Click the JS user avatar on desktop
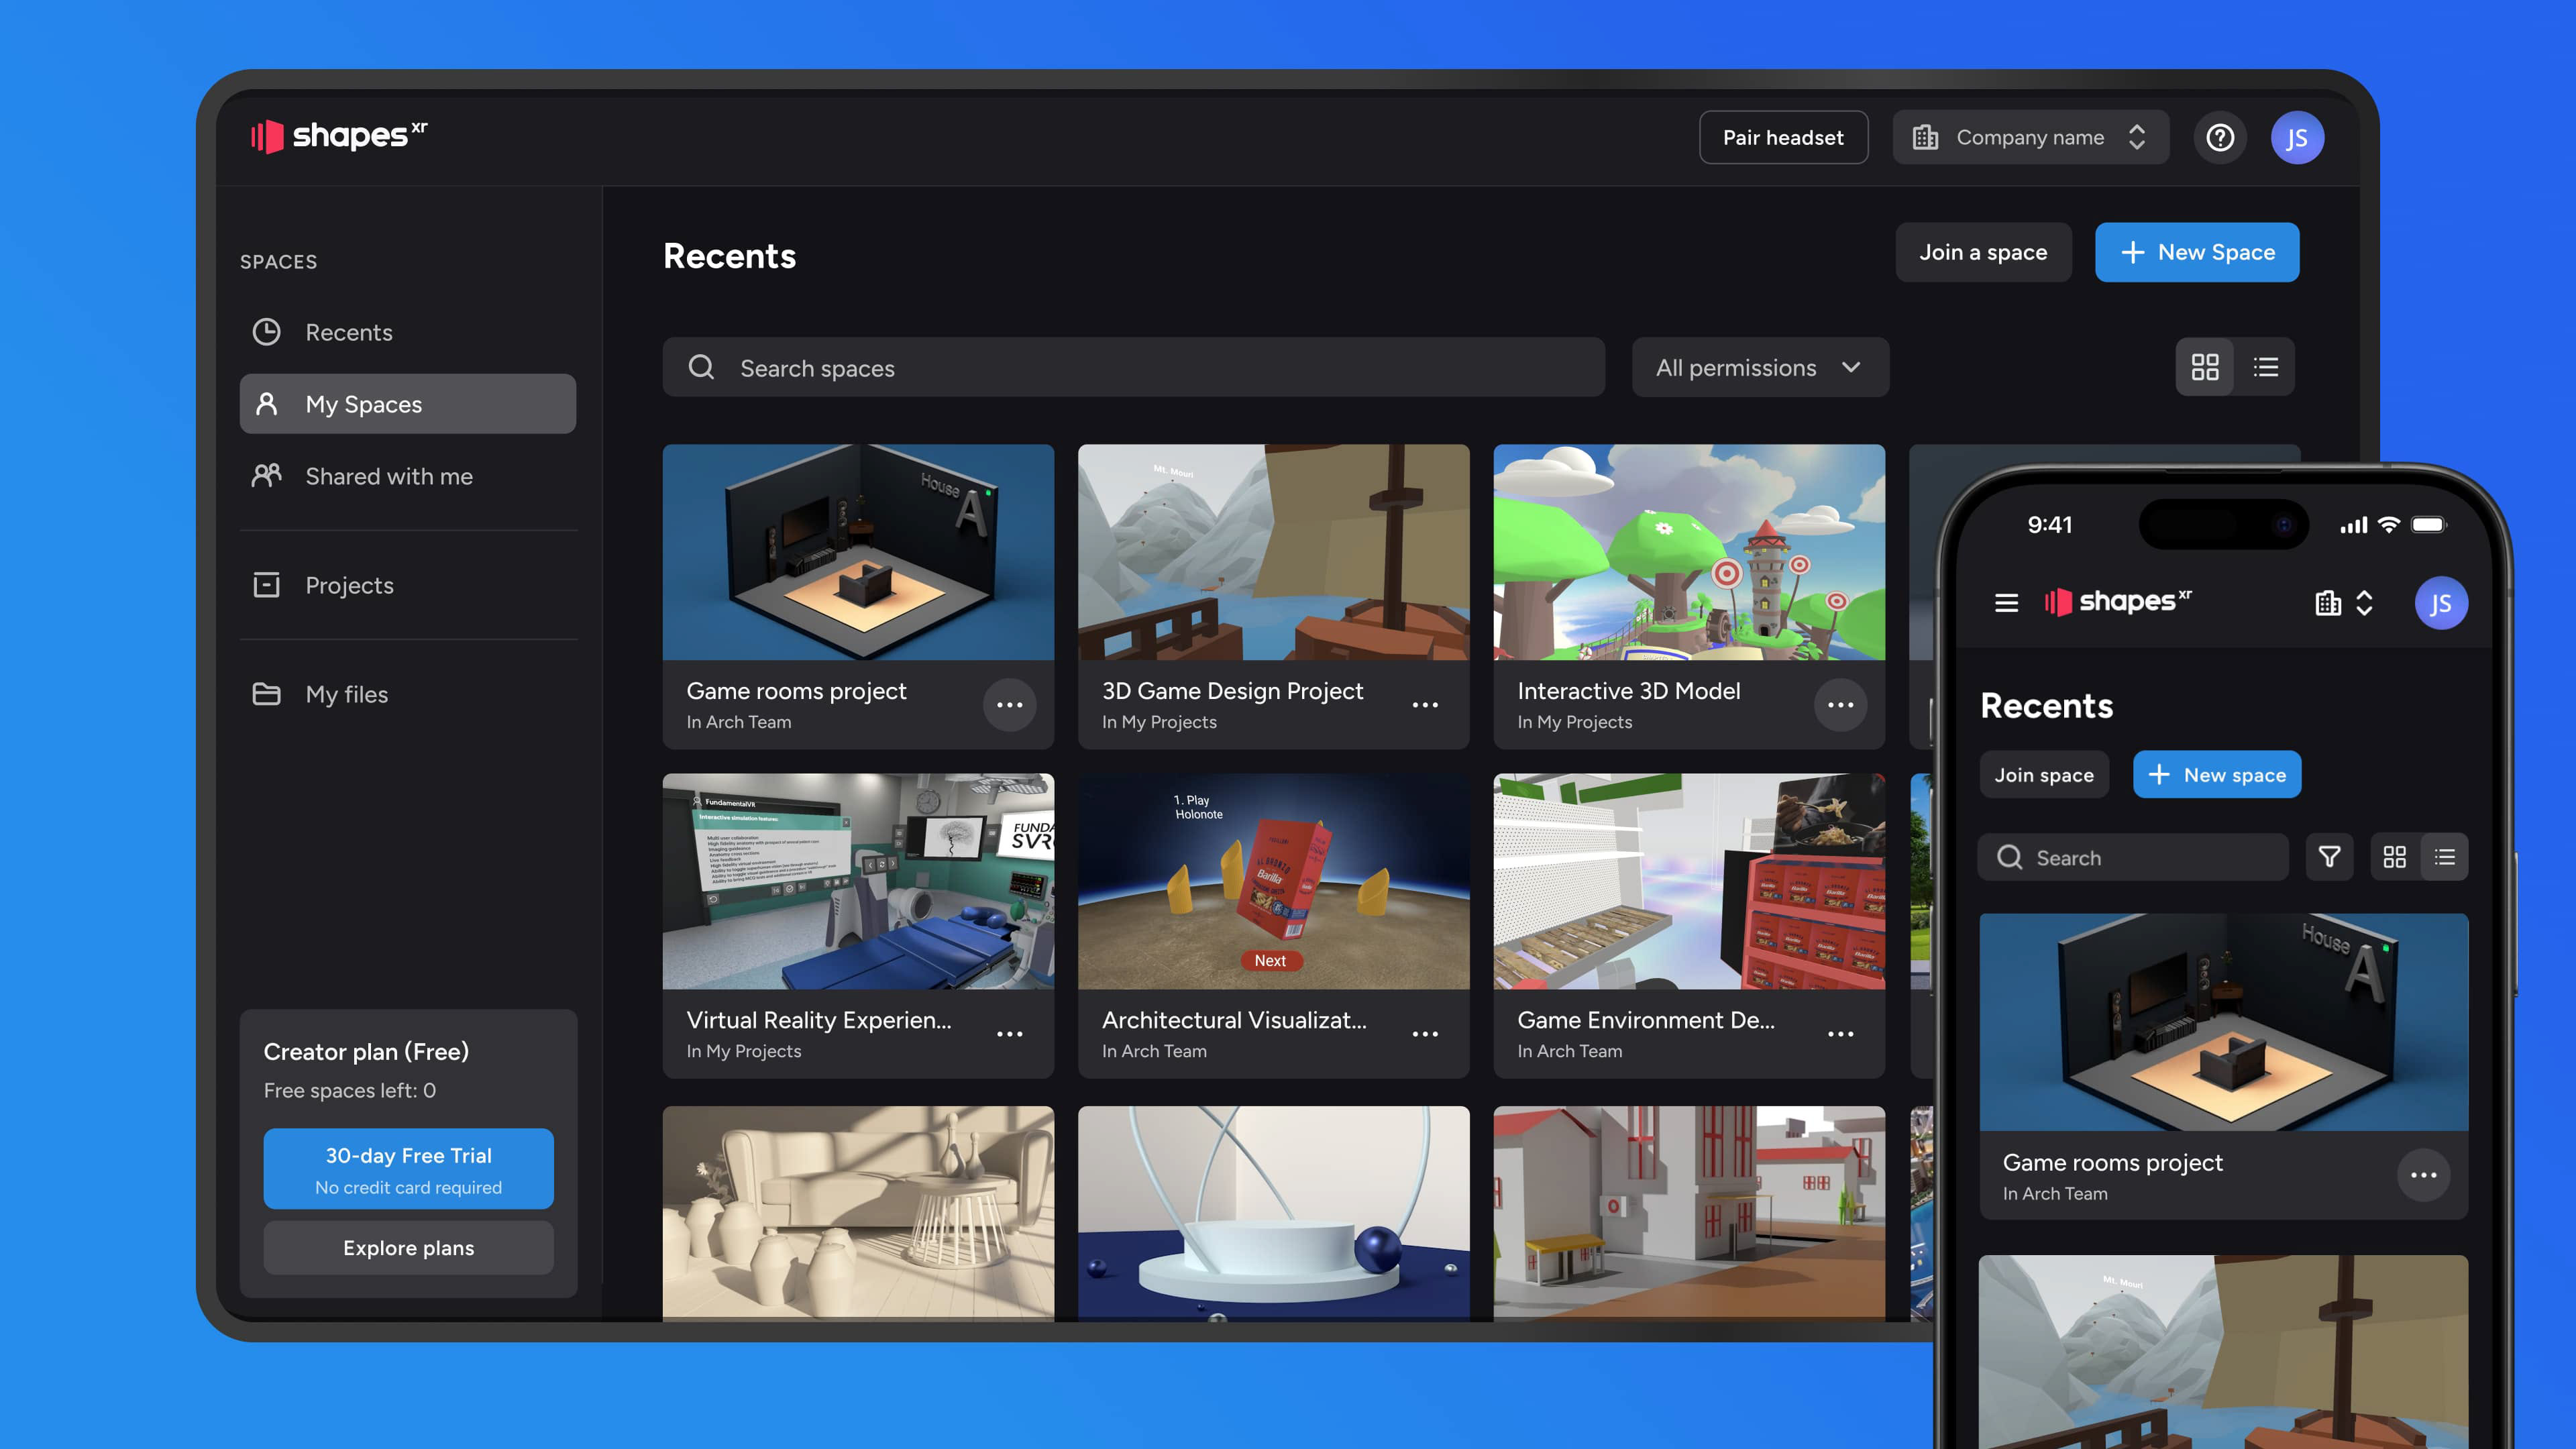Screen dimensions: 2576x1449 coord(2297,137)
